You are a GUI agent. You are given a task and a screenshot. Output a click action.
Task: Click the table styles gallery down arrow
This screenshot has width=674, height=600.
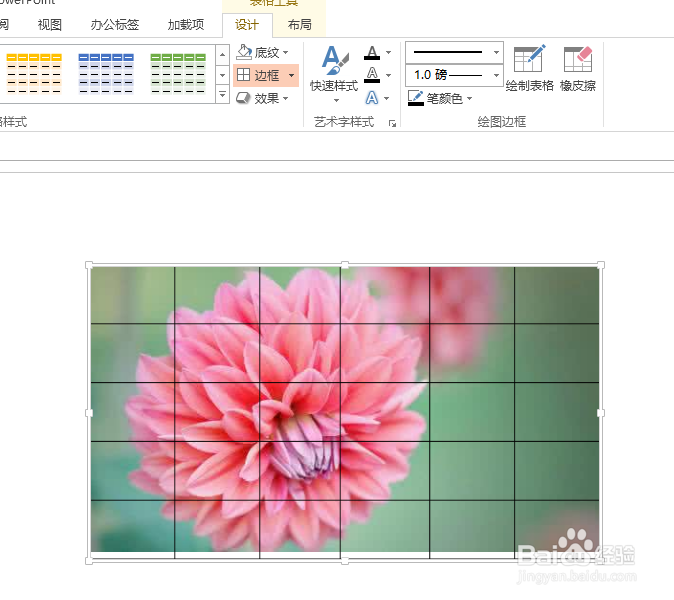(x=222, y=75)
